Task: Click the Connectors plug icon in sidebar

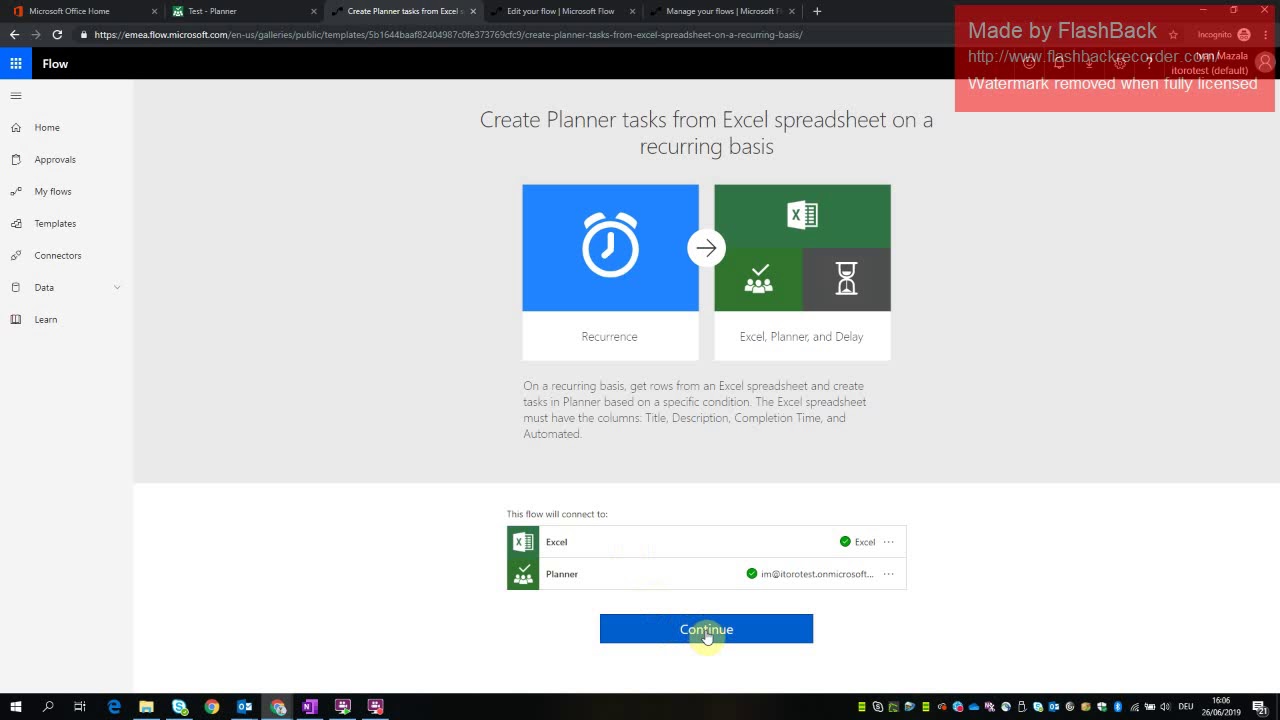Action: tap(16, 256)
